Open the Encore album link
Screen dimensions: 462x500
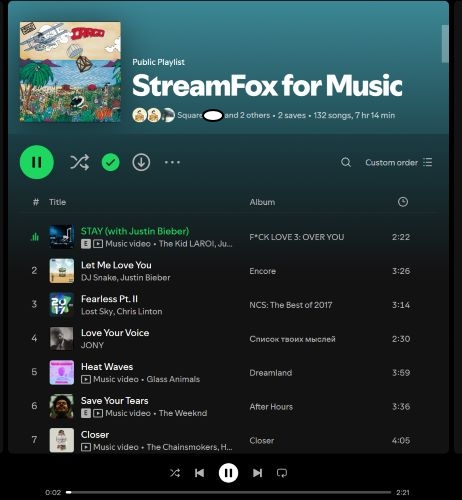click(x=263, y=271)
